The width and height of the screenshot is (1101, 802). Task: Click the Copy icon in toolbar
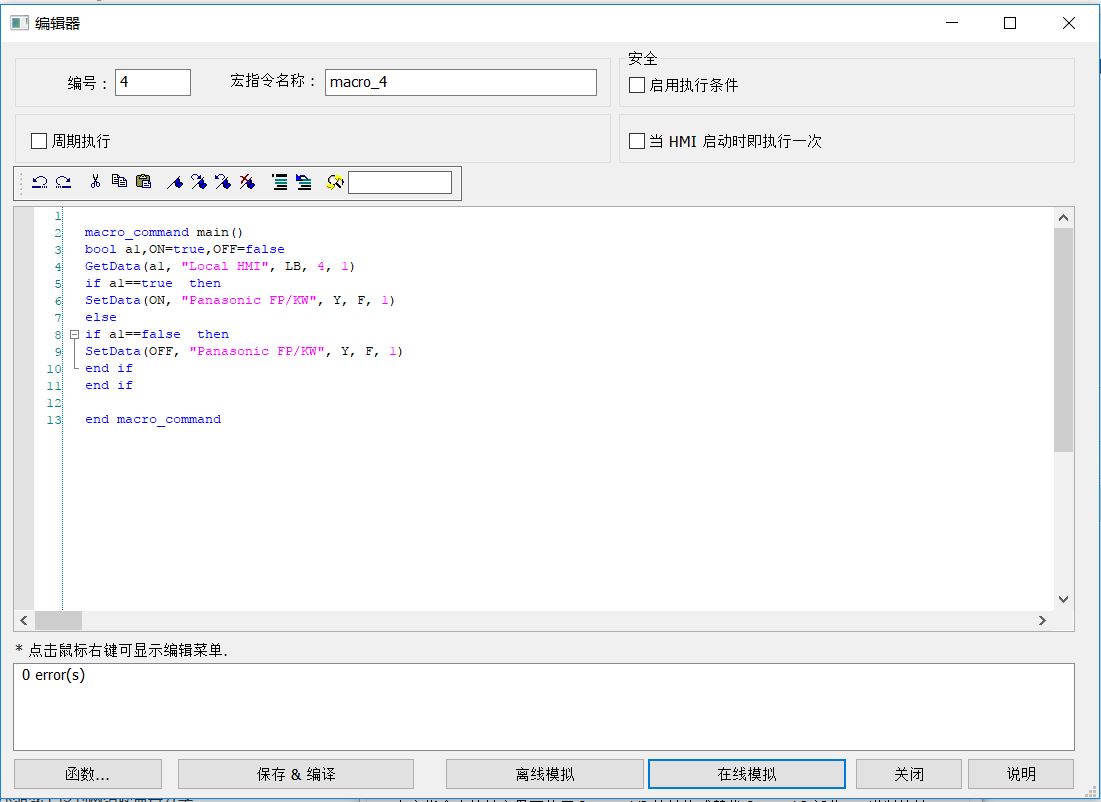pos(119,182)
